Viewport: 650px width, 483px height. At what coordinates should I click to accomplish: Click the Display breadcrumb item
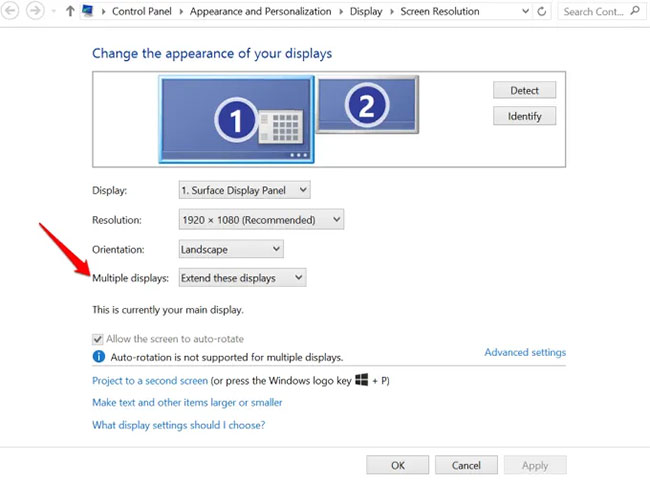click(x=364, y=12)
